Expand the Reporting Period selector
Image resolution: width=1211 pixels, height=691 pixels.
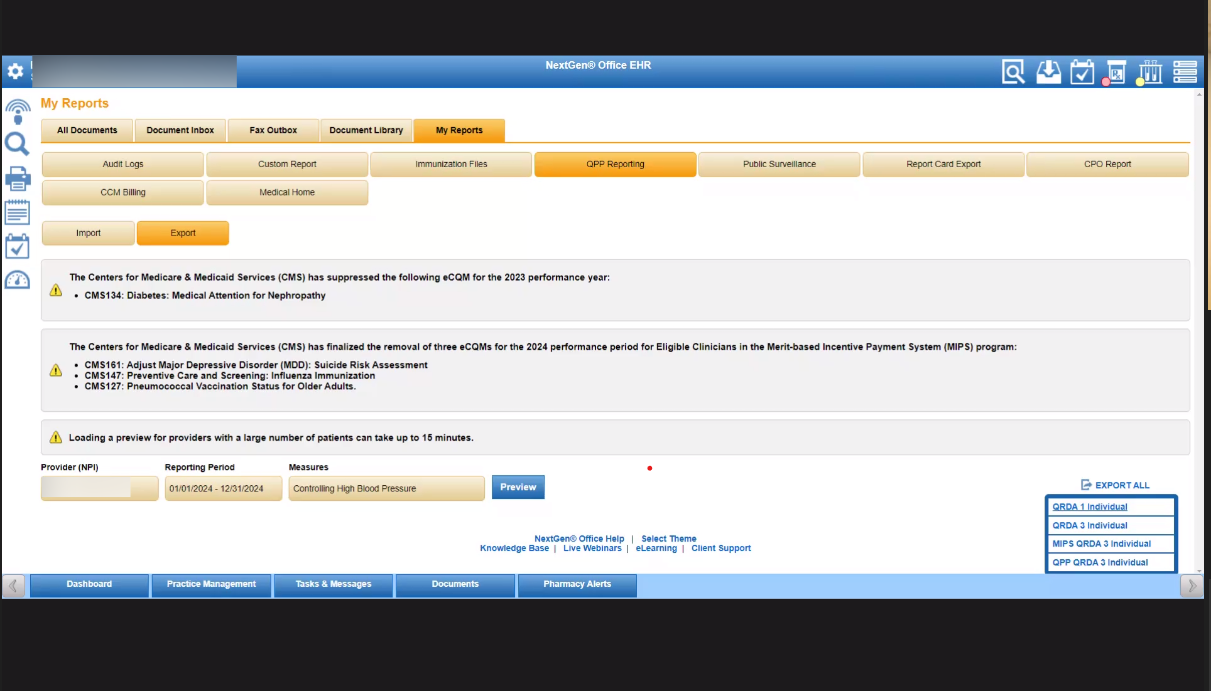[x=223, y=488]
